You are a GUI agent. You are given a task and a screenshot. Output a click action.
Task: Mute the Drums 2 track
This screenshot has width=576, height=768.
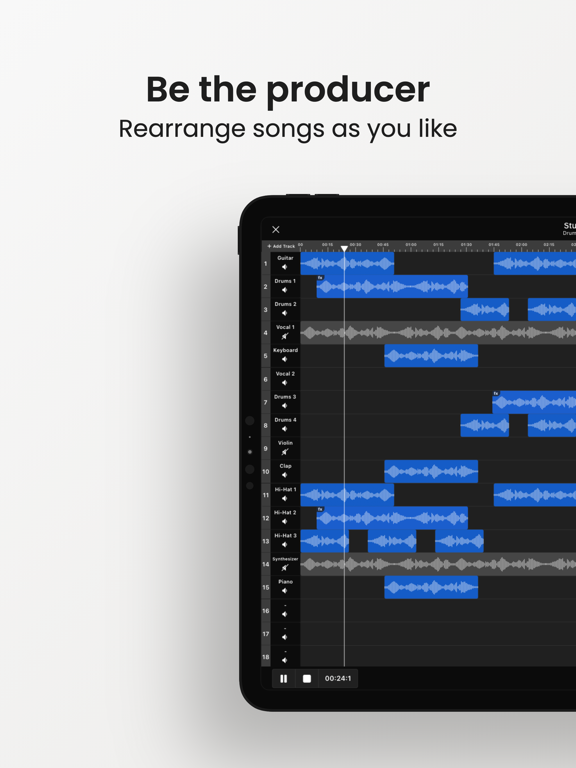285,313
